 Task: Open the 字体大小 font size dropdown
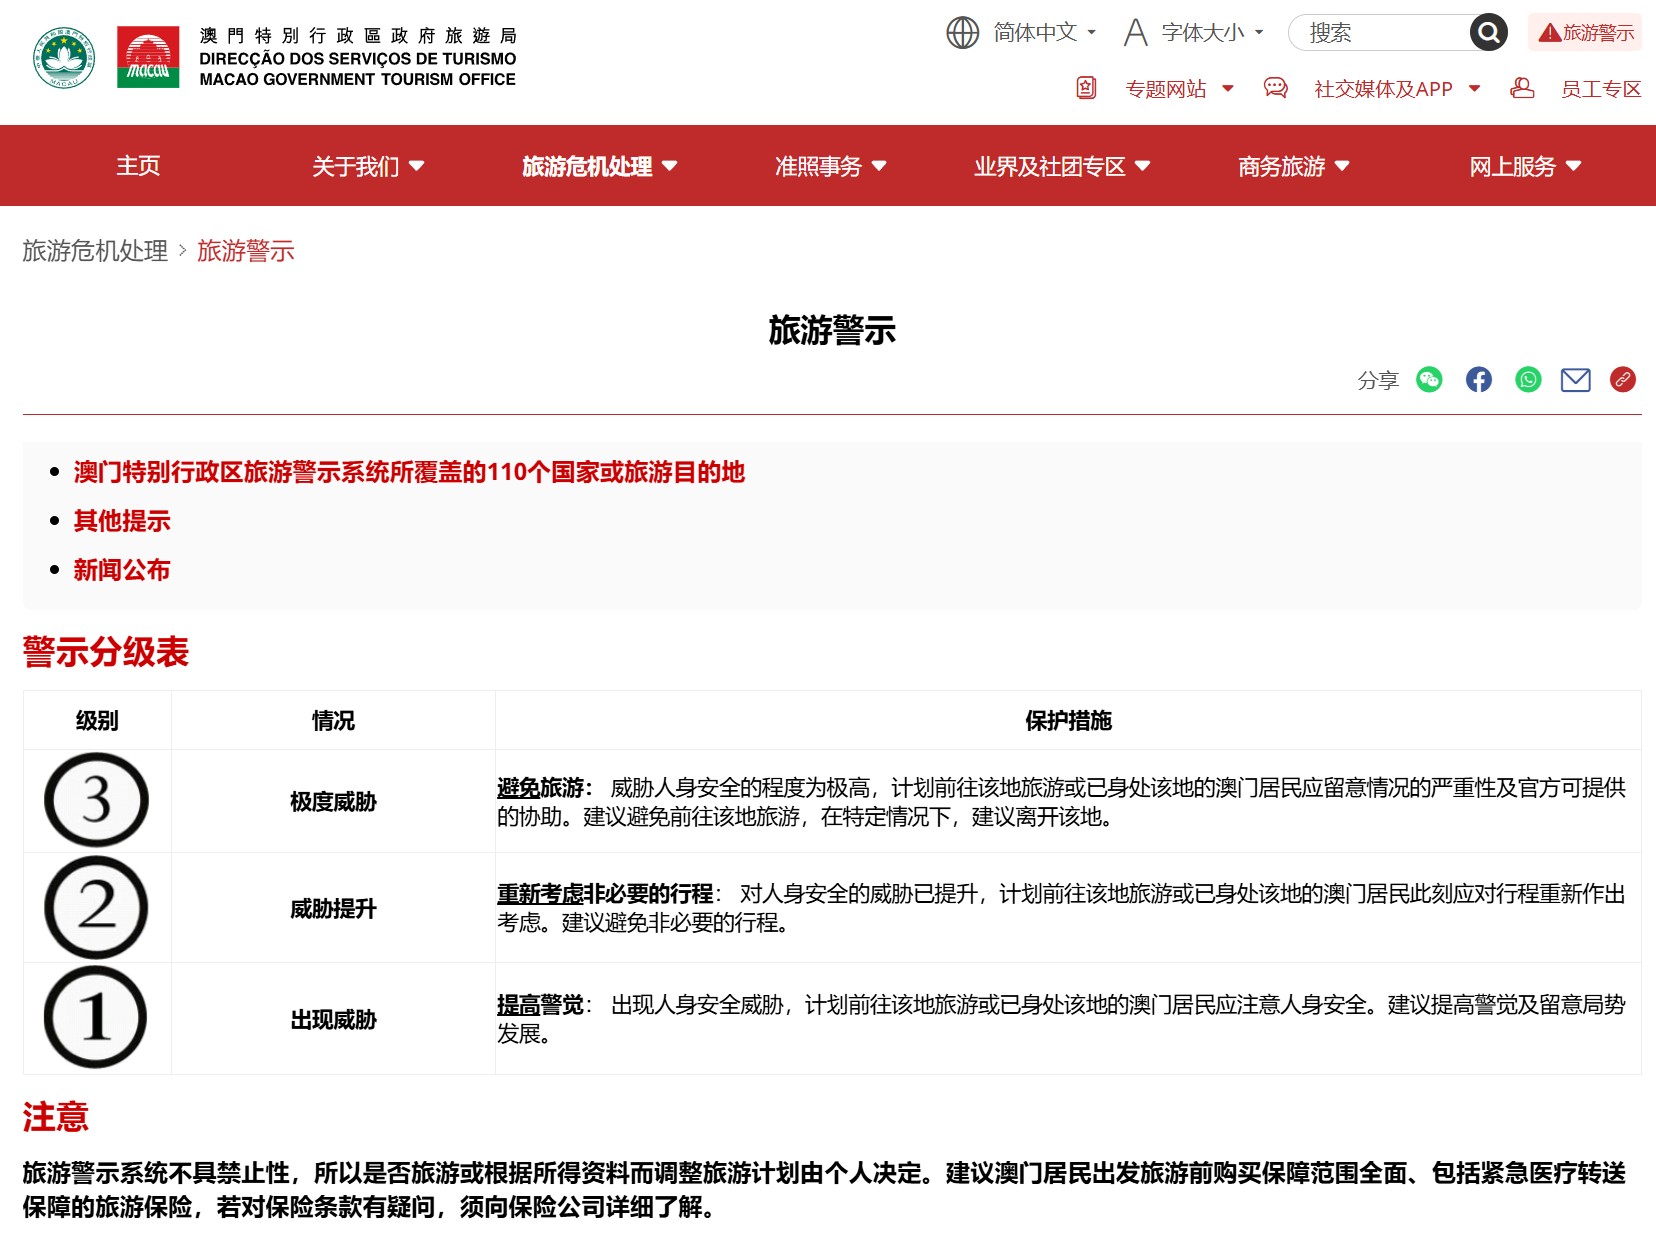[x=1195, y=33]
